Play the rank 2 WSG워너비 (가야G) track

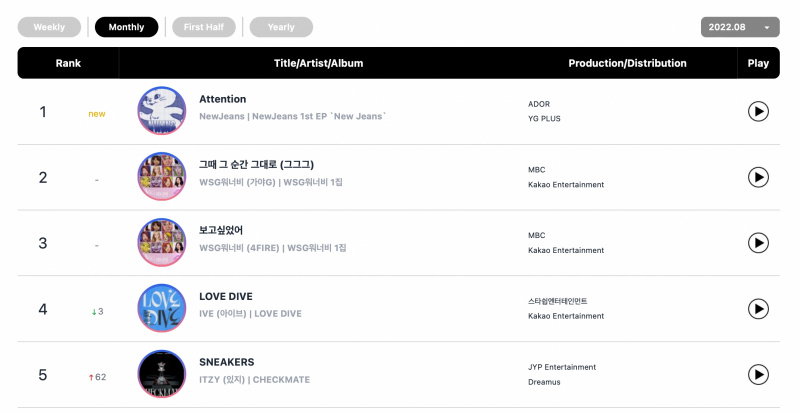tap(758, 177)
